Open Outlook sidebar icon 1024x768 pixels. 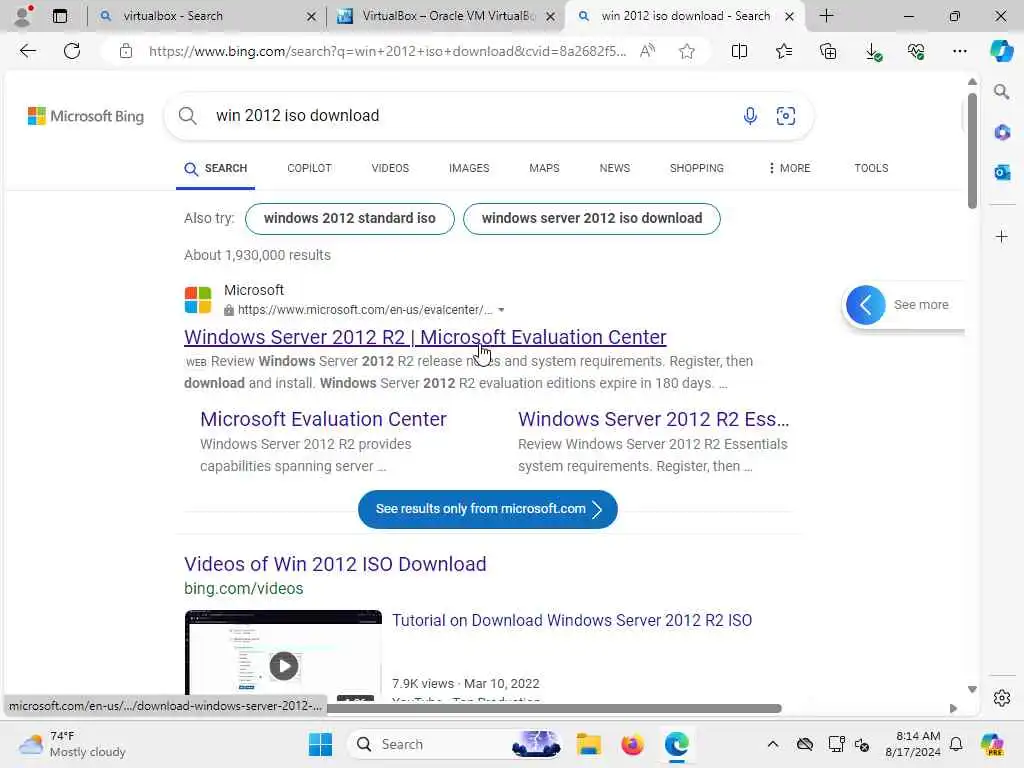pos(1002,172)
